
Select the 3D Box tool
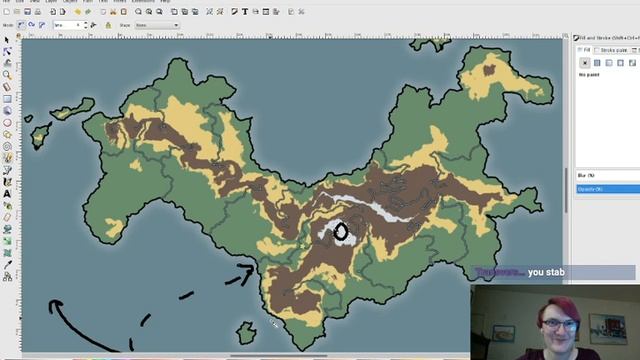[x=7, y=111]
